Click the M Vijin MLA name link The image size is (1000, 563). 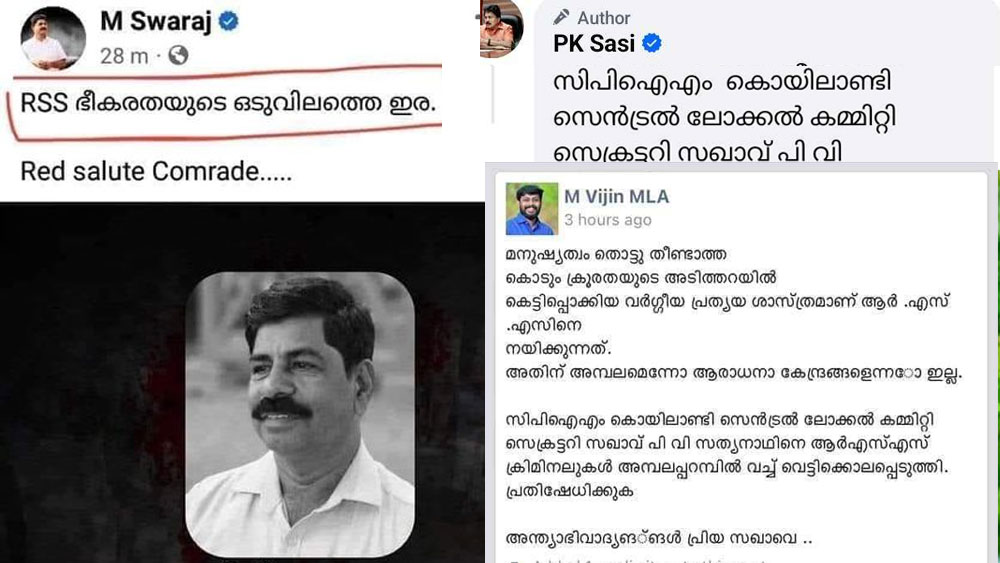point(617,196)
